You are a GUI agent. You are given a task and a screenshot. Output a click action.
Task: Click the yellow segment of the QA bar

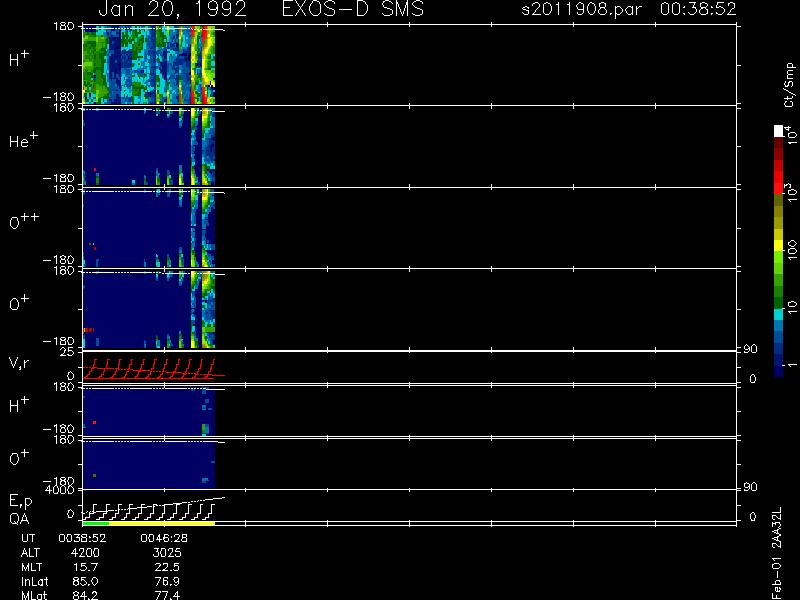(162, 523)
